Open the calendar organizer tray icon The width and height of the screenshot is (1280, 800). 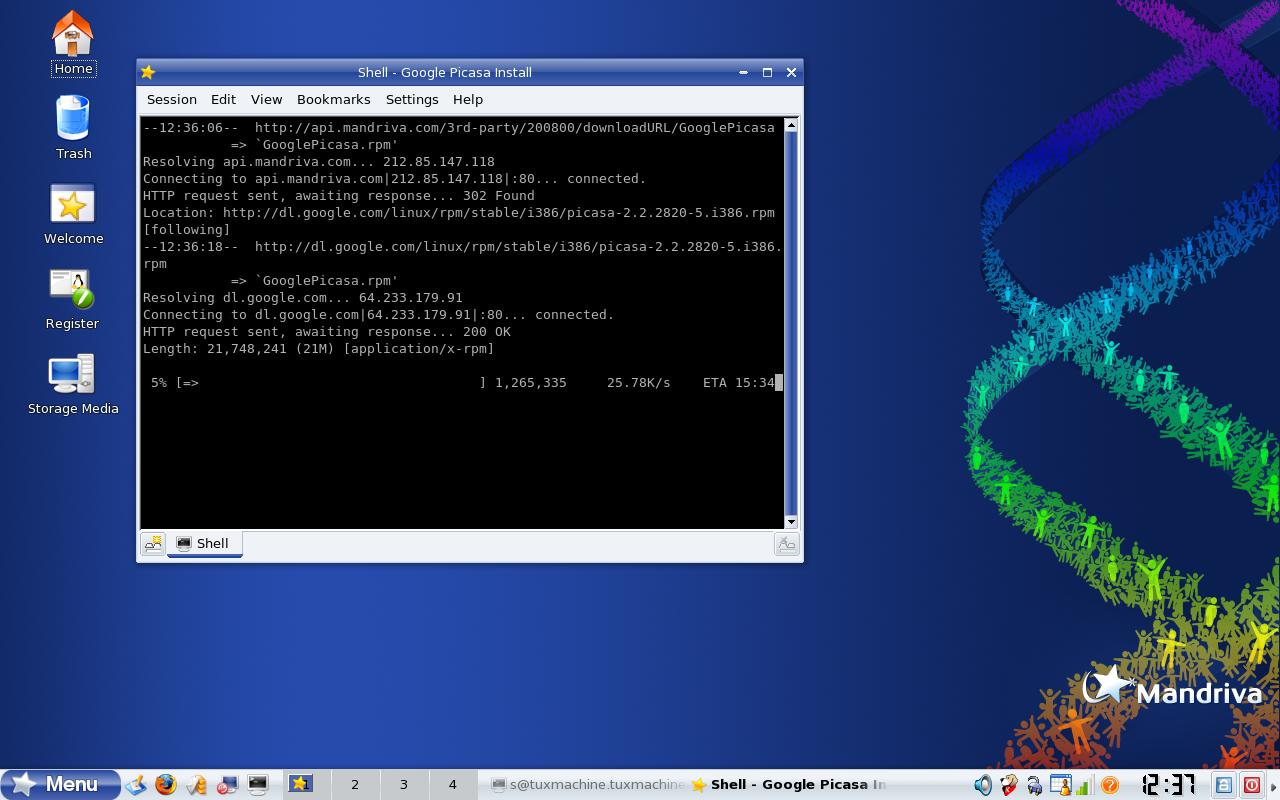point(1059,785)
